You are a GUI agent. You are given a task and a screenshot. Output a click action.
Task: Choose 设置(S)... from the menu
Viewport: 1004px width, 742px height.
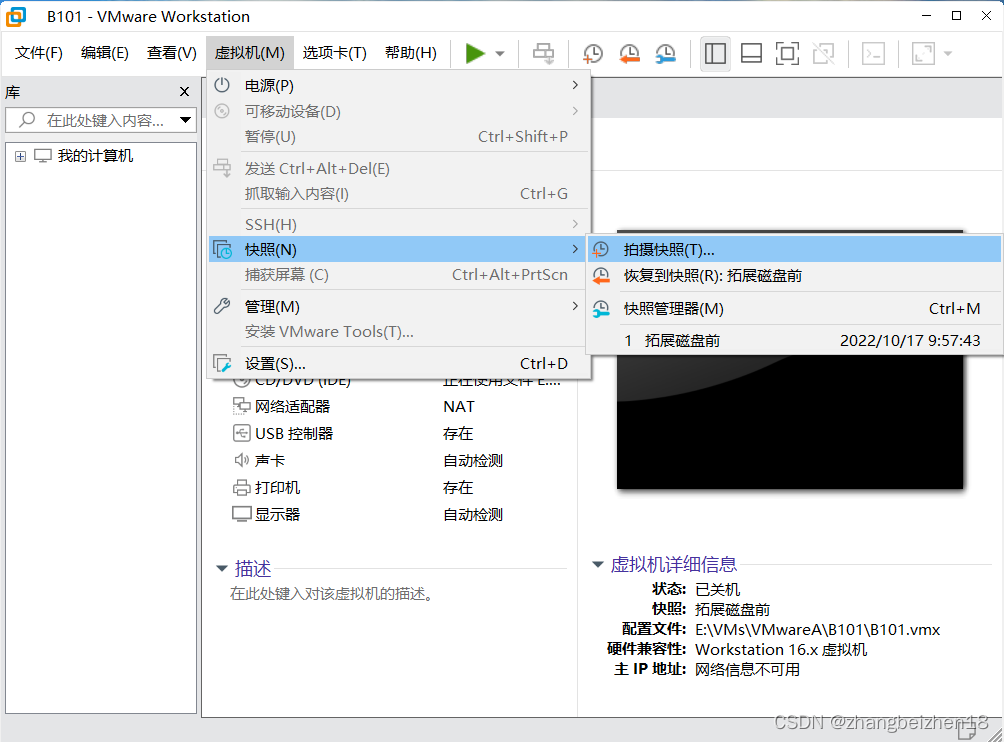pos(397,364)
